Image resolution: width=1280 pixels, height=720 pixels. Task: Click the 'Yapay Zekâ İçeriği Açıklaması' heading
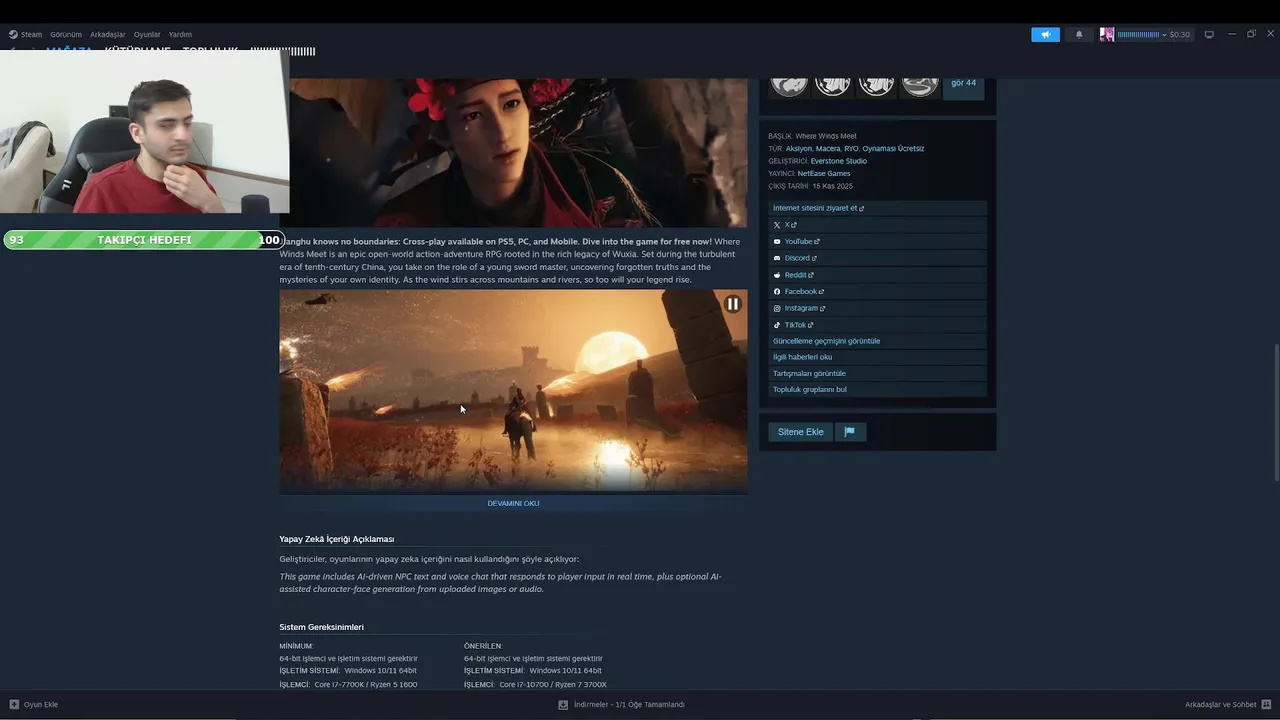(x=337, y=539)
